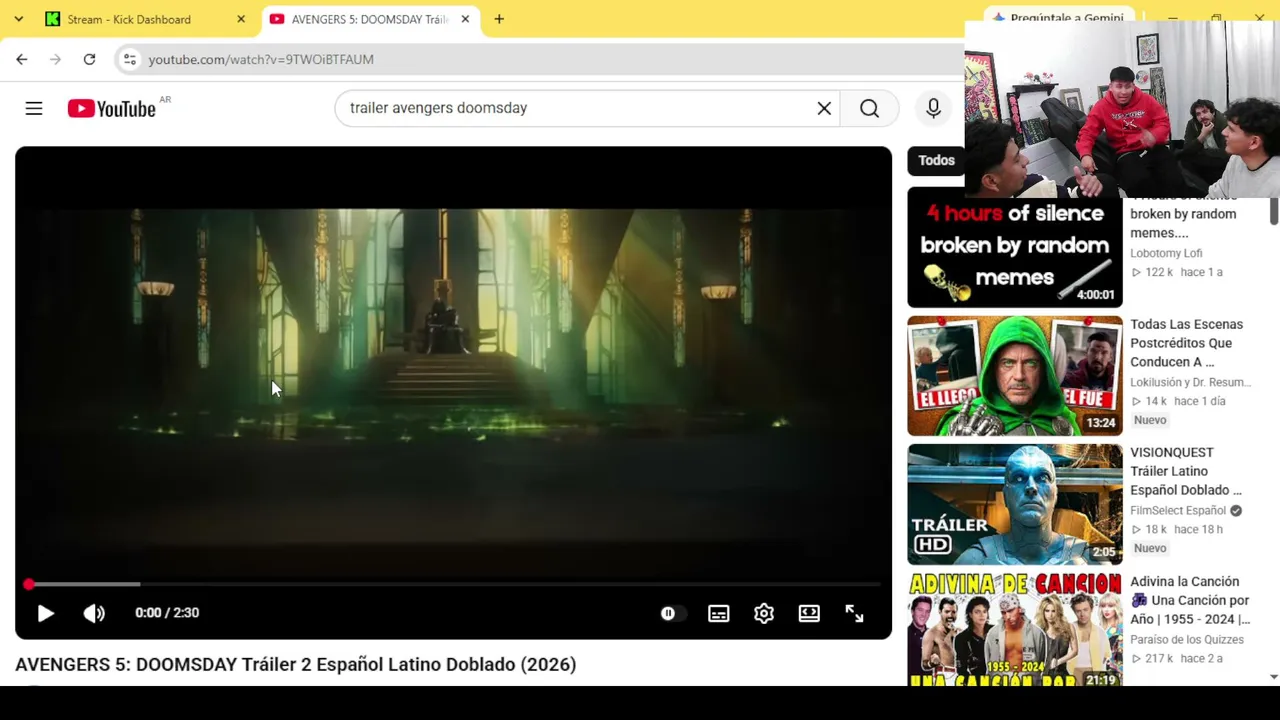Visit the Lobotomy Lofi channel
The image size is (1280, 720).
pos(1166,253)
